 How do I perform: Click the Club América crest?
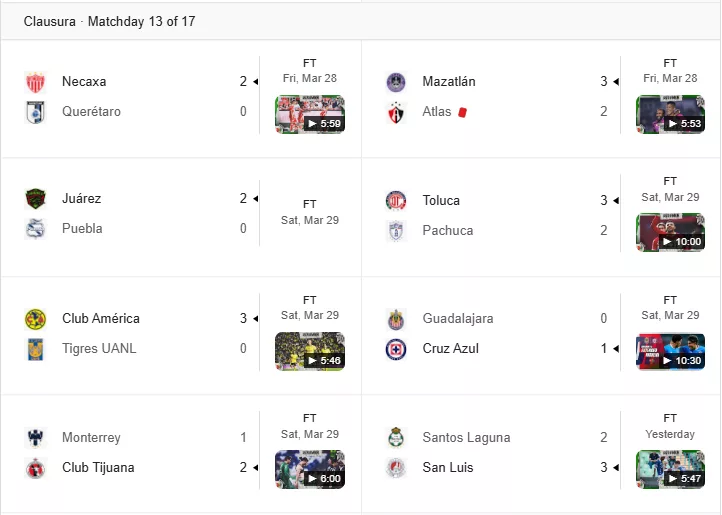coord(35,319)
